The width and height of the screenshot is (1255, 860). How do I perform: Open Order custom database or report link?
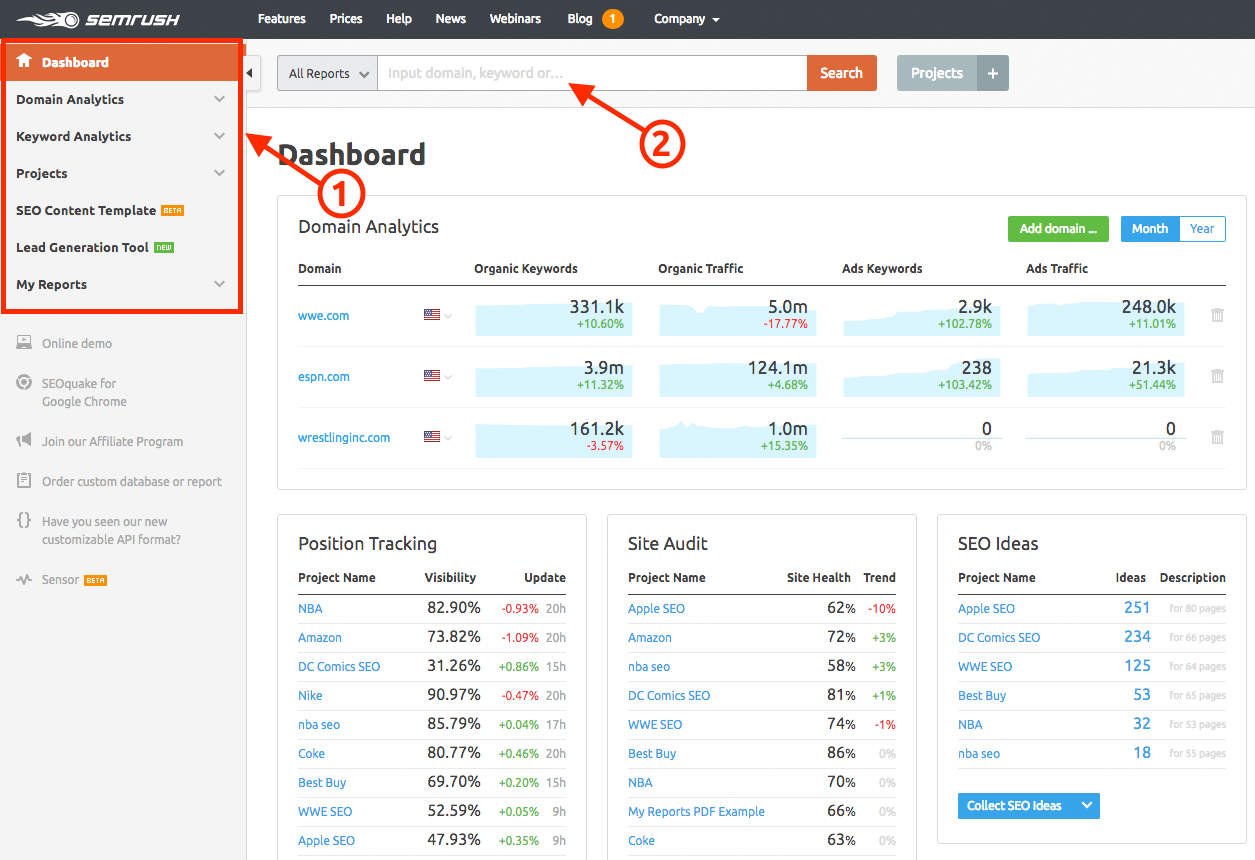point(132,481)
